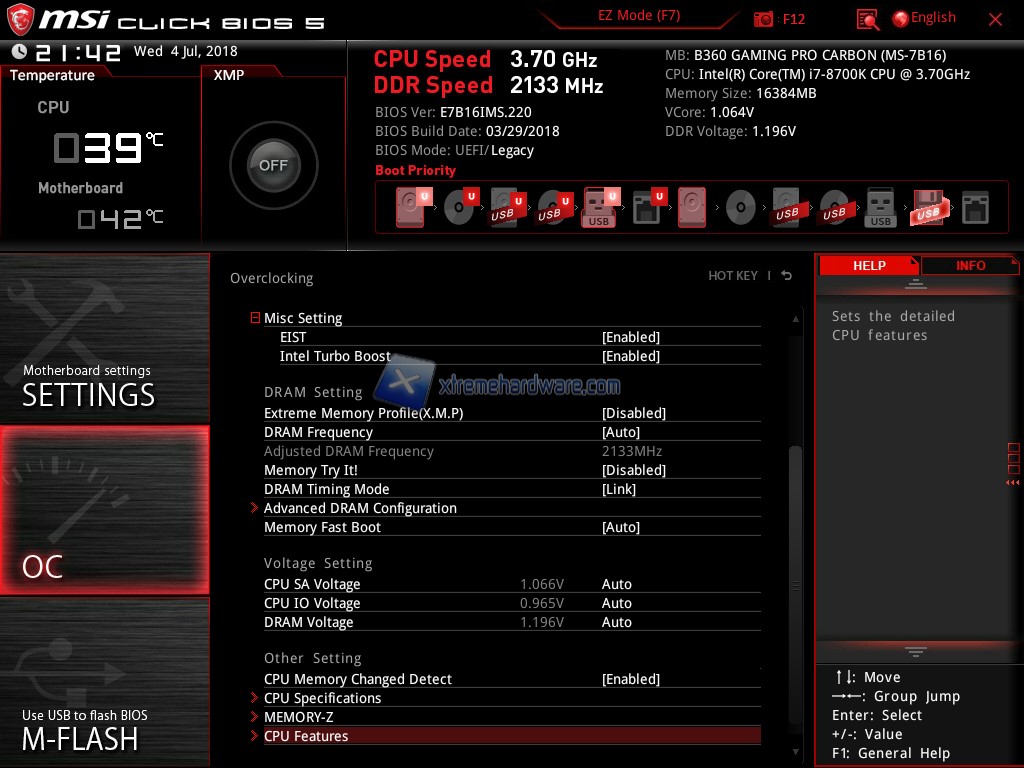This screenshot has height=768, width=1024.
Task: Click the back arrow next to HOT KEY
Action: tap(787, 276)
